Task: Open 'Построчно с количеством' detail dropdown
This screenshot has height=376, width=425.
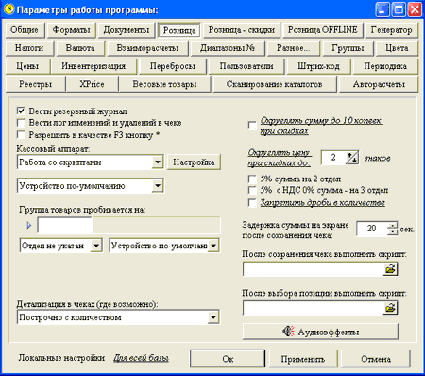Action: (x=213, y=317)
